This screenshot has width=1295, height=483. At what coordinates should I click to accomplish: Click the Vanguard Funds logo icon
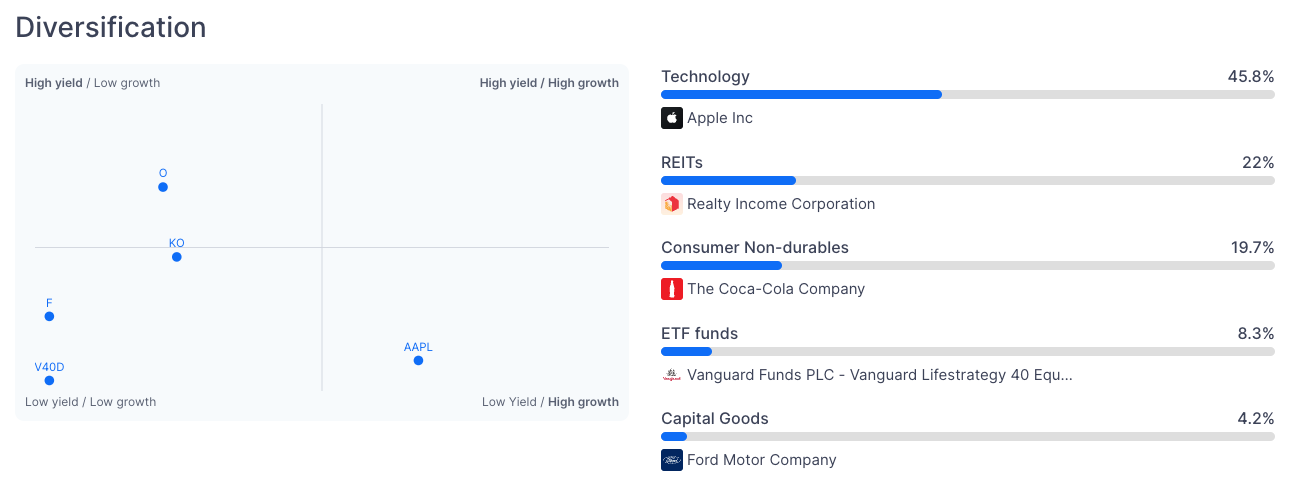tap(671, 375)
